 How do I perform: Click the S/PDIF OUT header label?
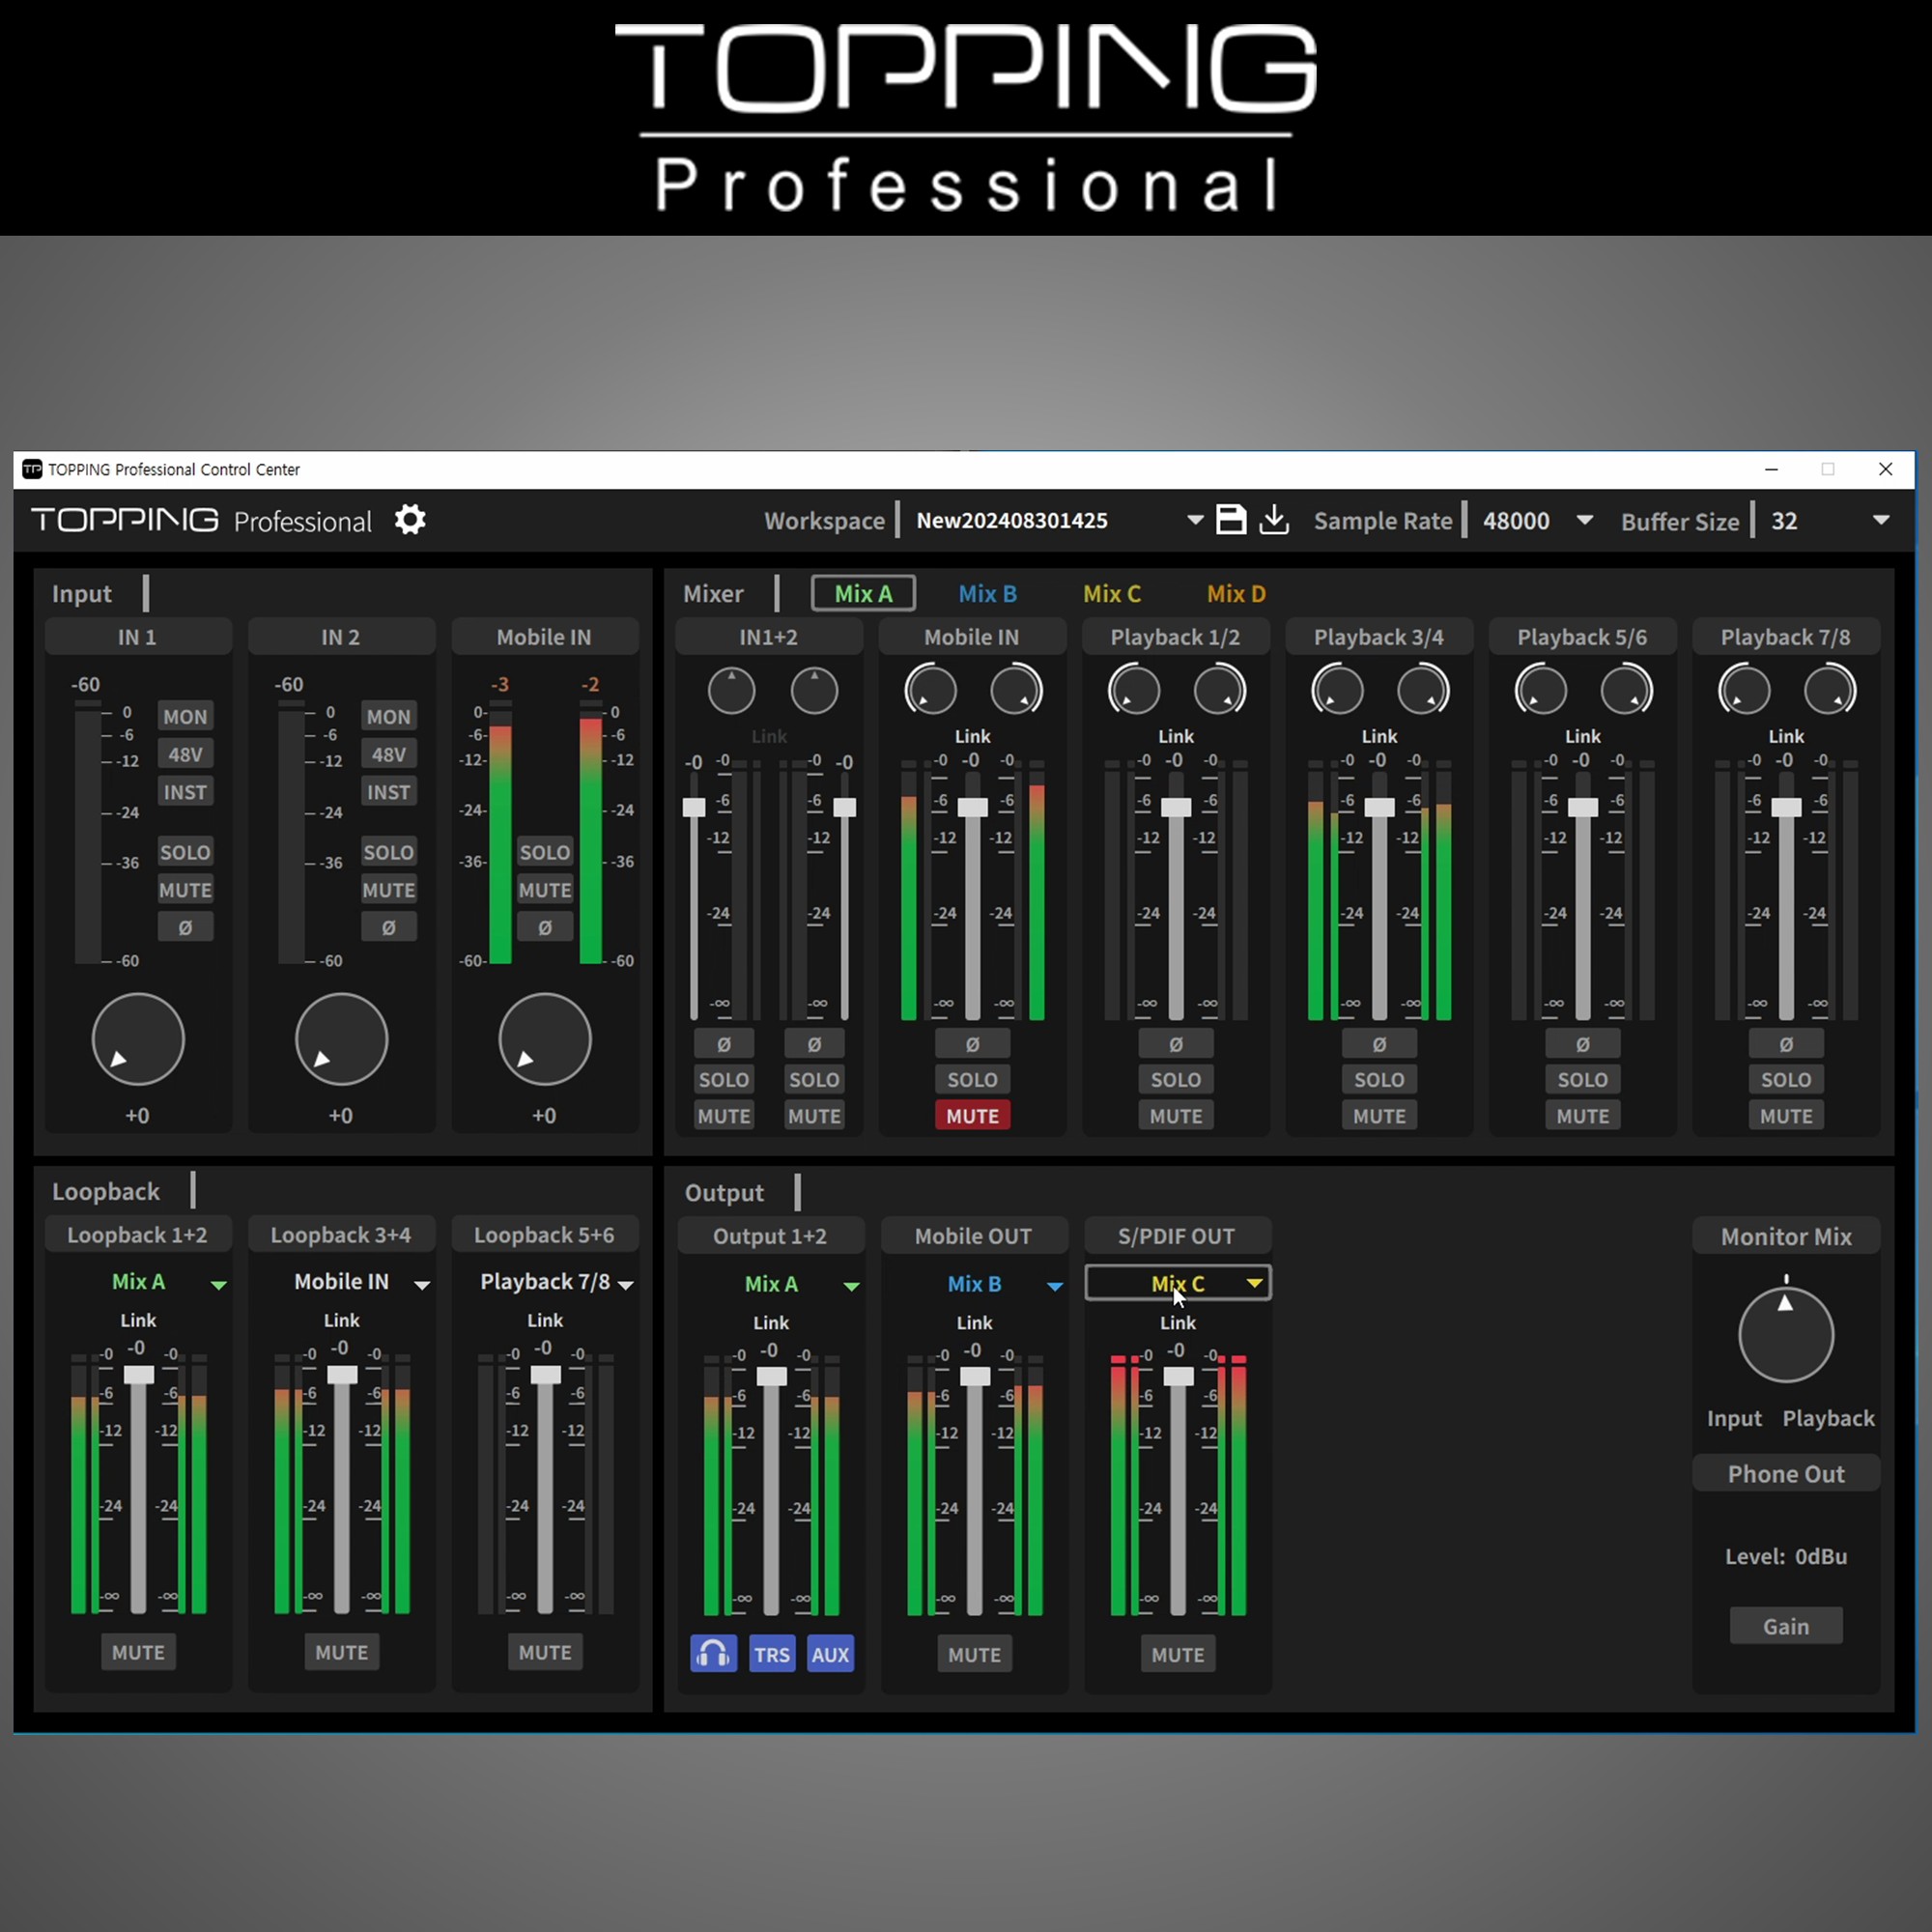(x=1177, y=1236)
